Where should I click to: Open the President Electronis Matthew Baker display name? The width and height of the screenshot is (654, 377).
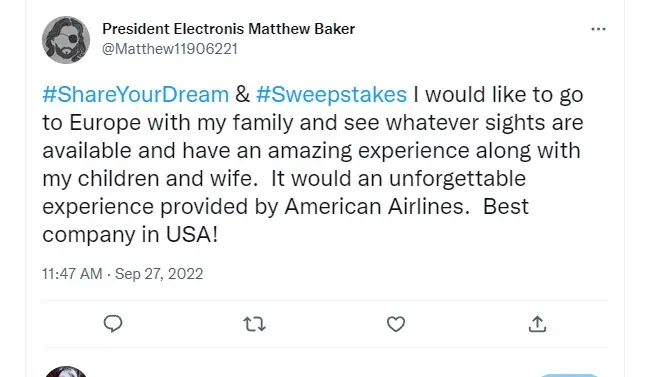229,29
